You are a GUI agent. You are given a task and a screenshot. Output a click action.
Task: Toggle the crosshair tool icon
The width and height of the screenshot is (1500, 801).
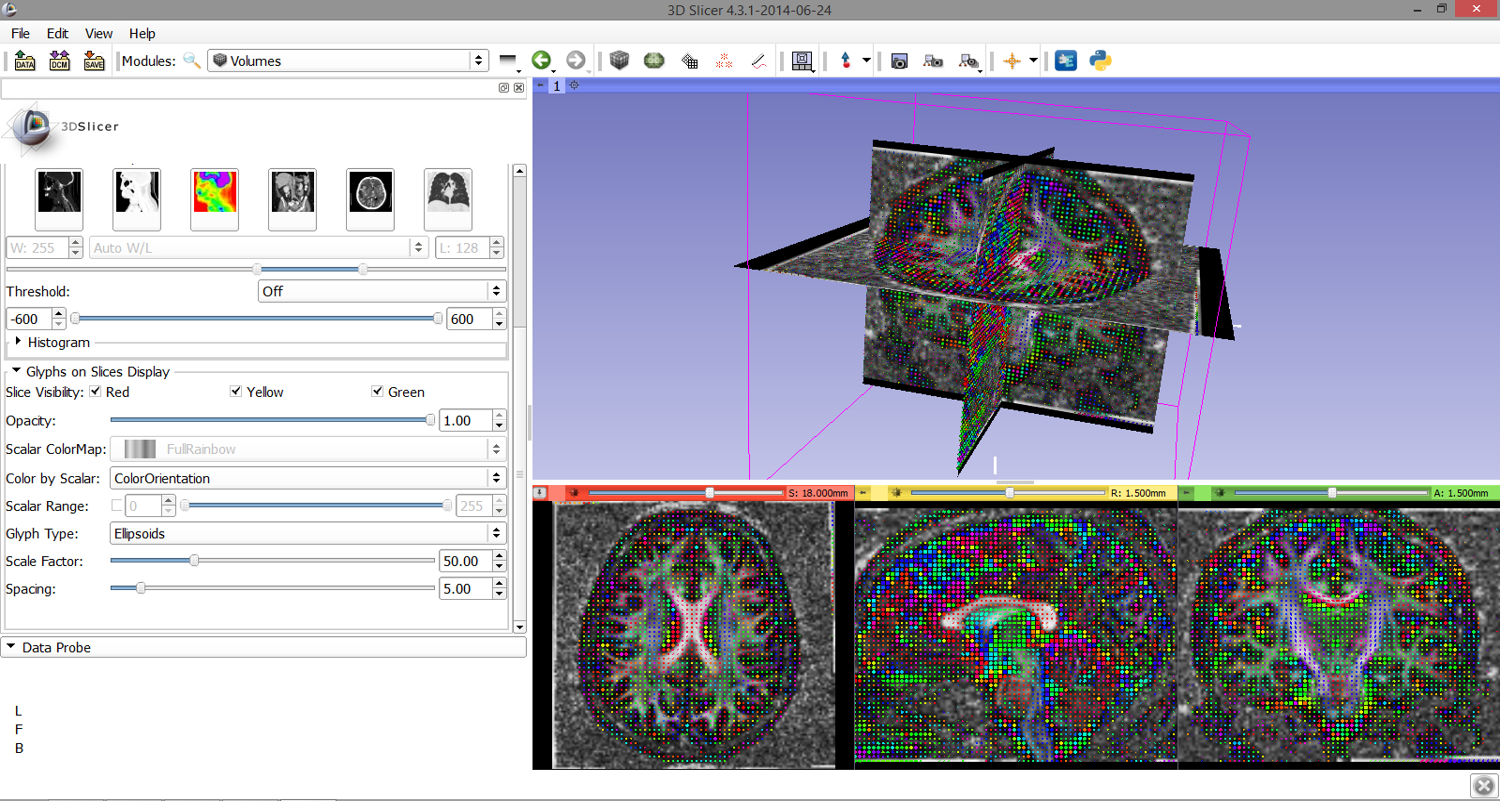pos(1011,61)
